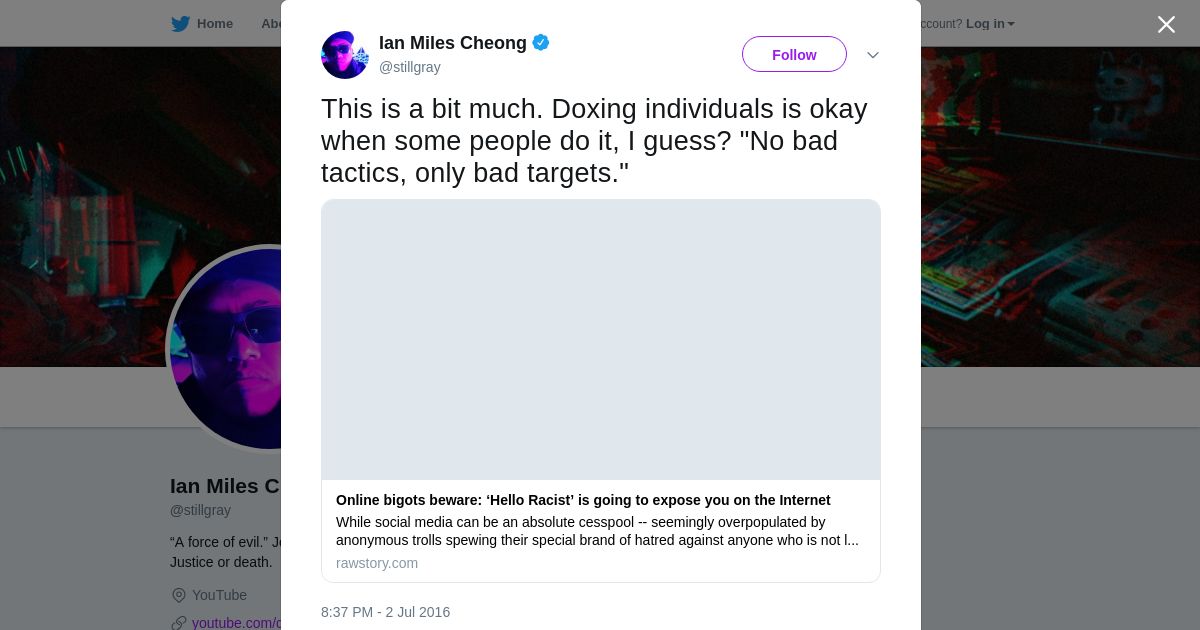1200x630 pixels.
Task: Click the rawstory.com source link
Action: (377, 563)
